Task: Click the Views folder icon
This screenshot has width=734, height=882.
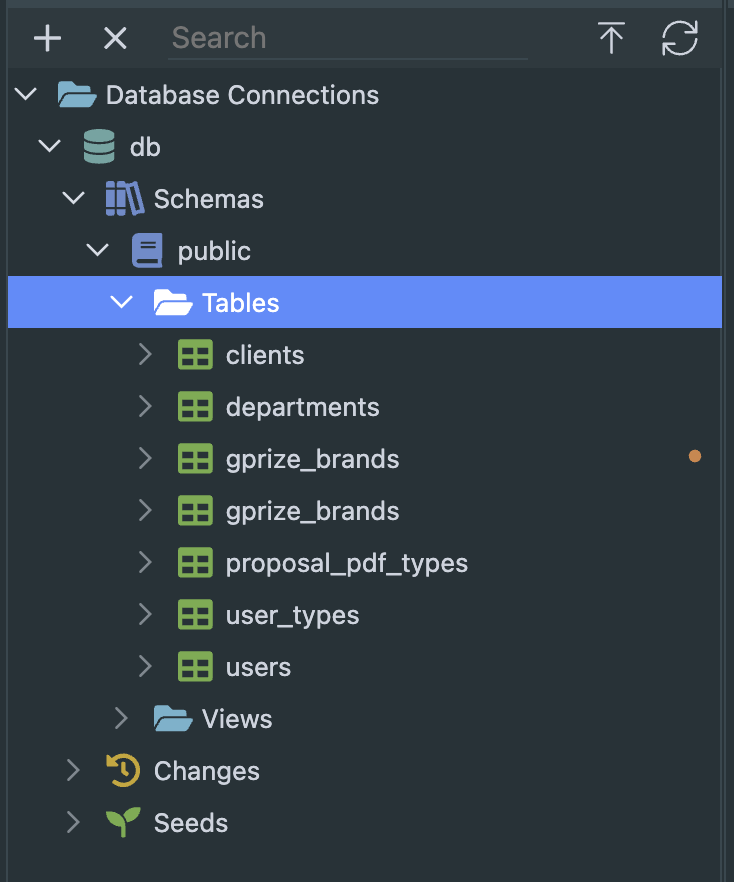Action: (x=172, y=718)
